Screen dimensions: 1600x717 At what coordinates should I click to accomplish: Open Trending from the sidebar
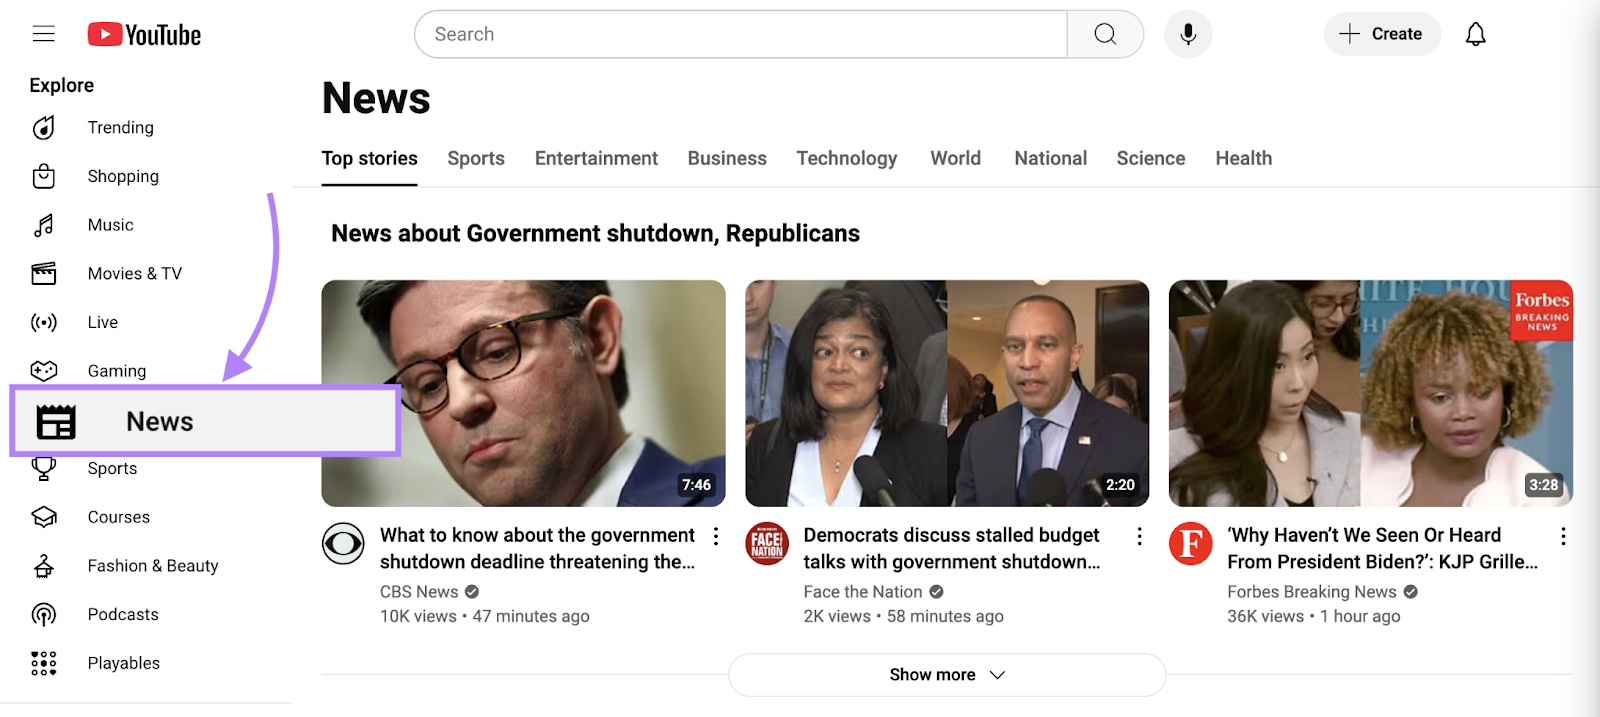pos(120,128)
